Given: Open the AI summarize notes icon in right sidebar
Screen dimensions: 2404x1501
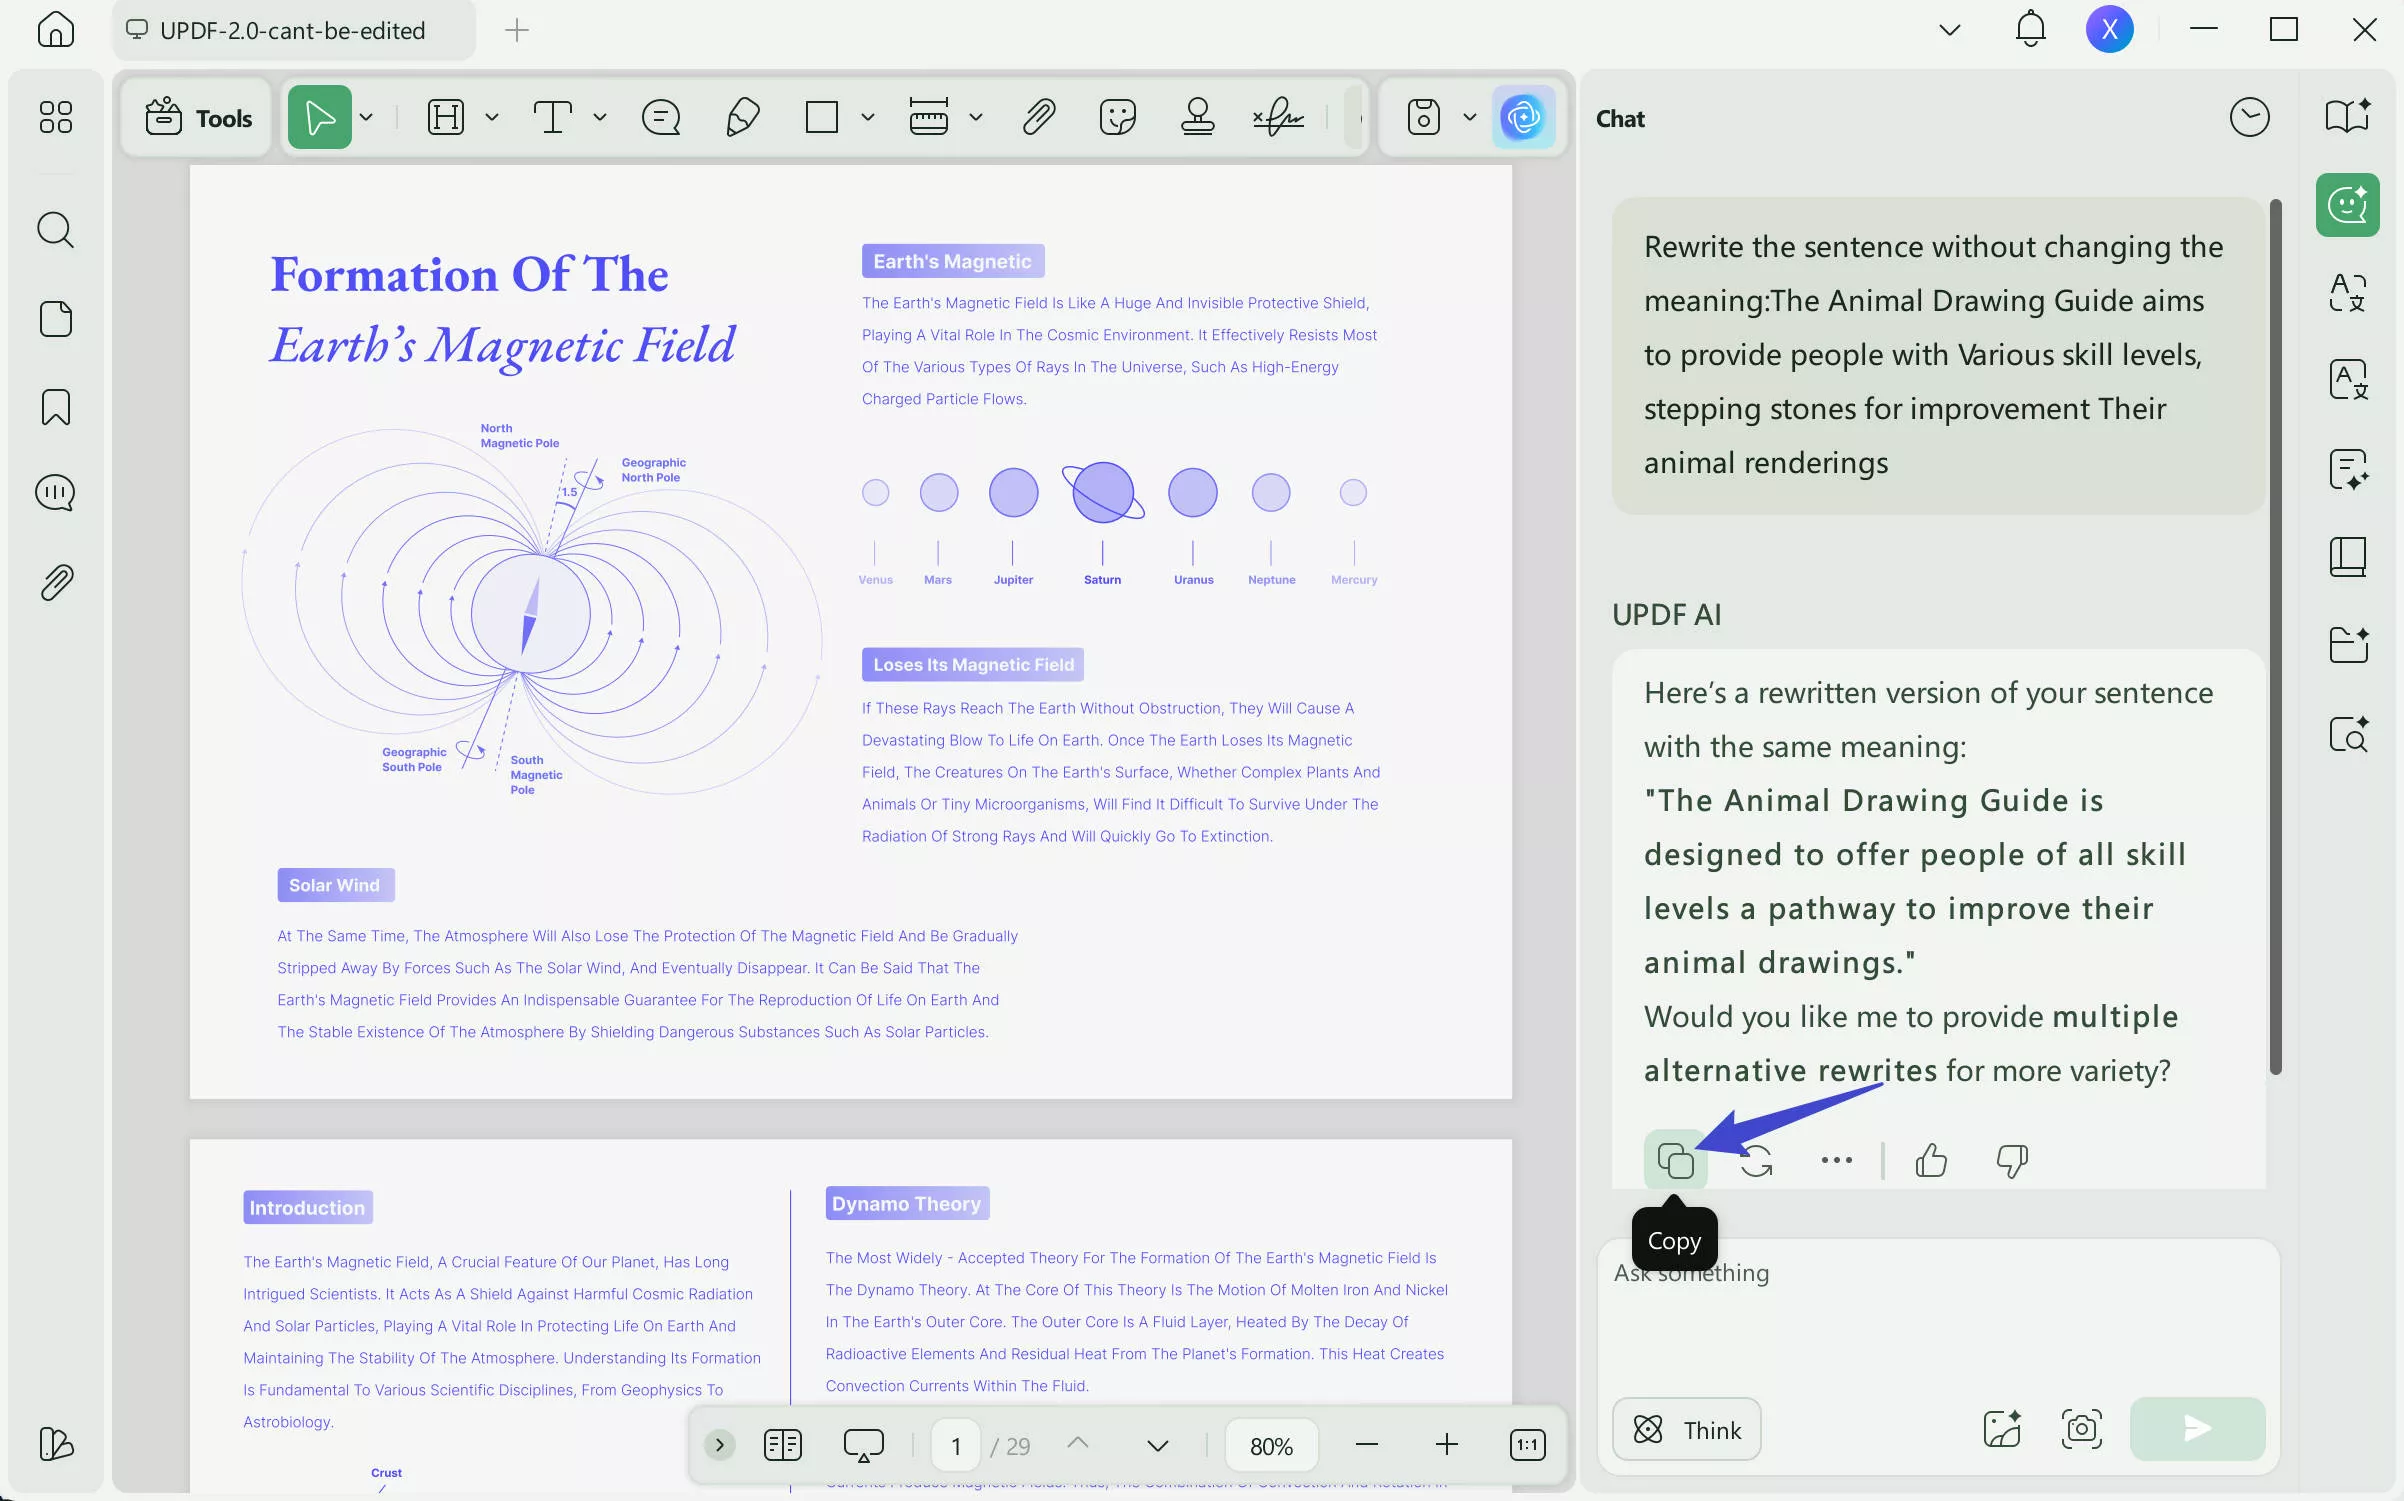Looking at the screenshot, I should click(2347, 468).
